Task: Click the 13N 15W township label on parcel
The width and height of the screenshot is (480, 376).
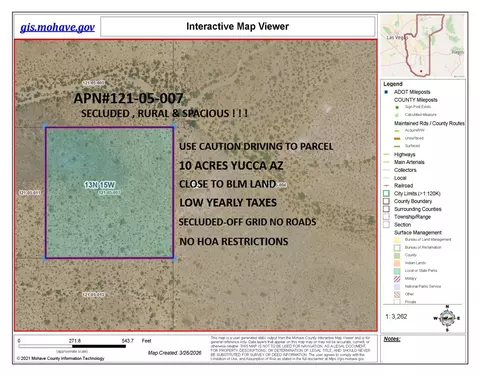Action: click(x=99, y=185)
